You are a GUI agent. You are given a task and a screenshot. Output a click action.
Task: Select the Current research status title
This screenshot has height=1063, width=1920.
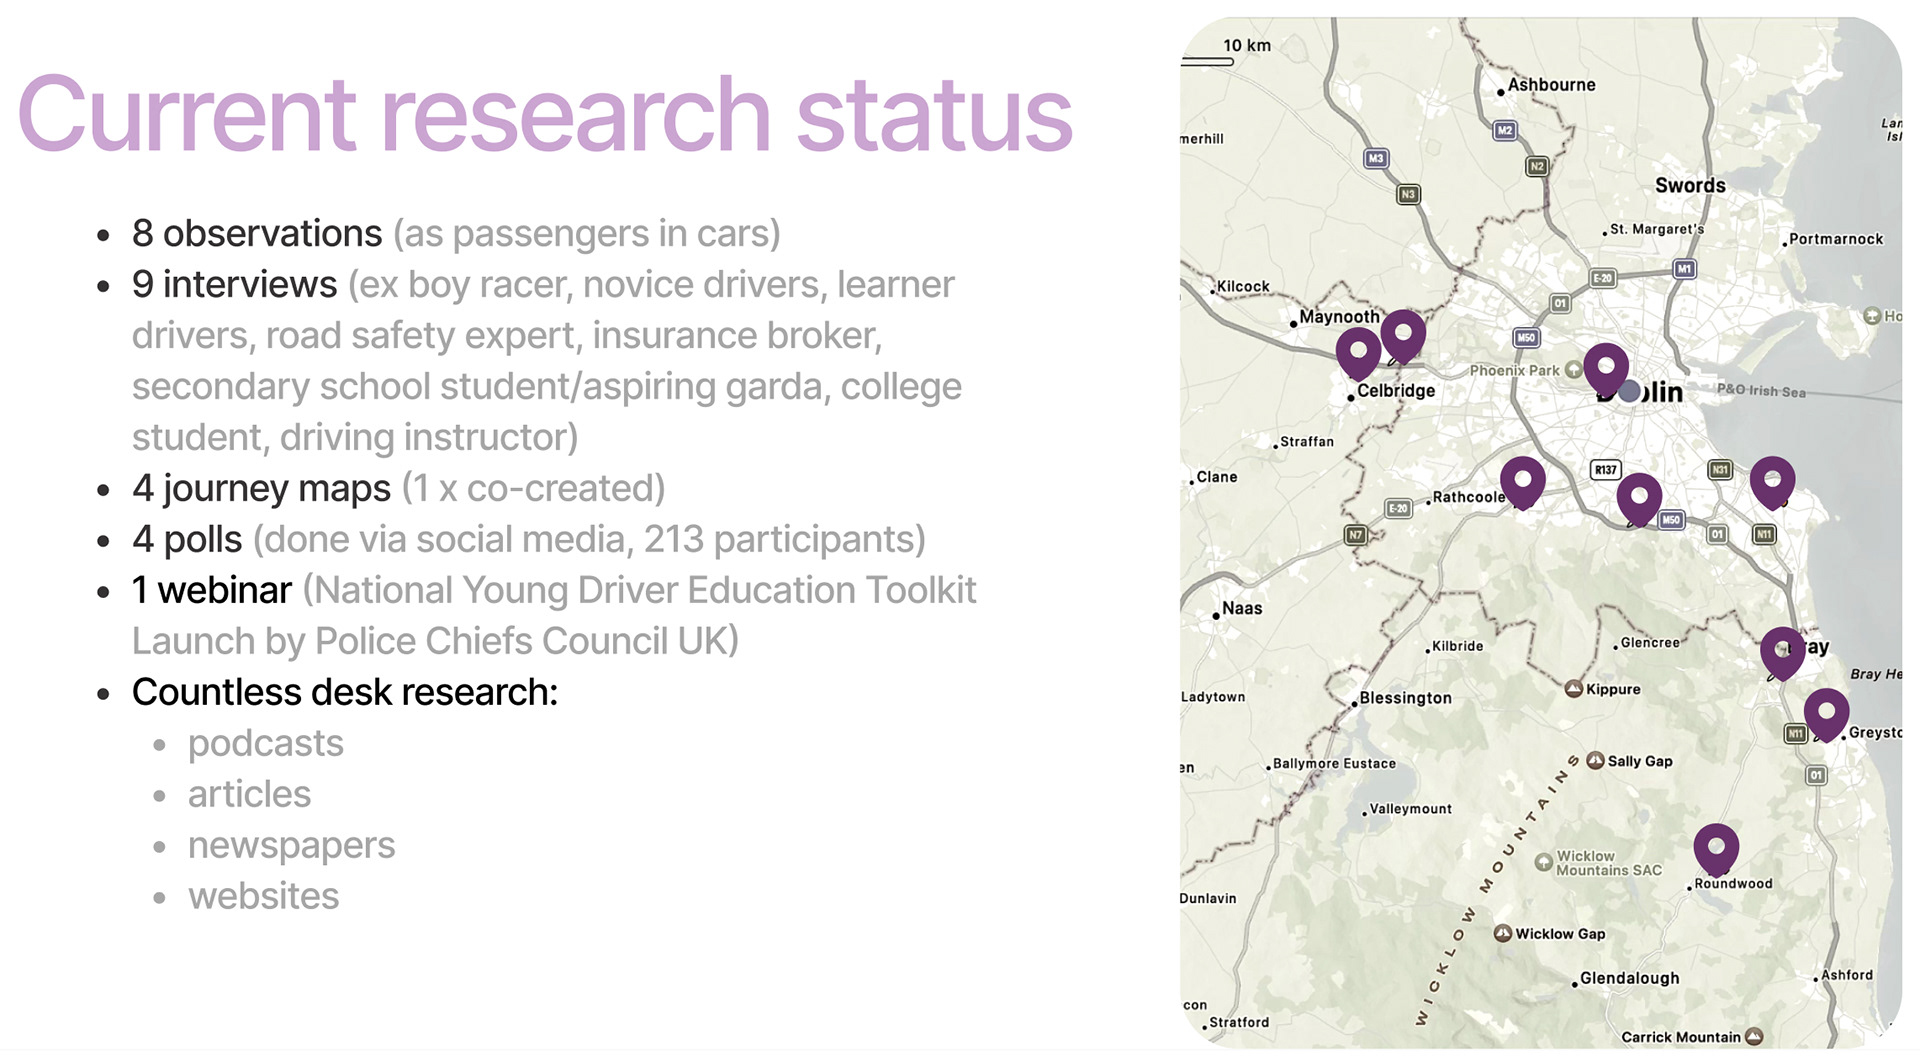pyautogui.click(x=545, y=115)
